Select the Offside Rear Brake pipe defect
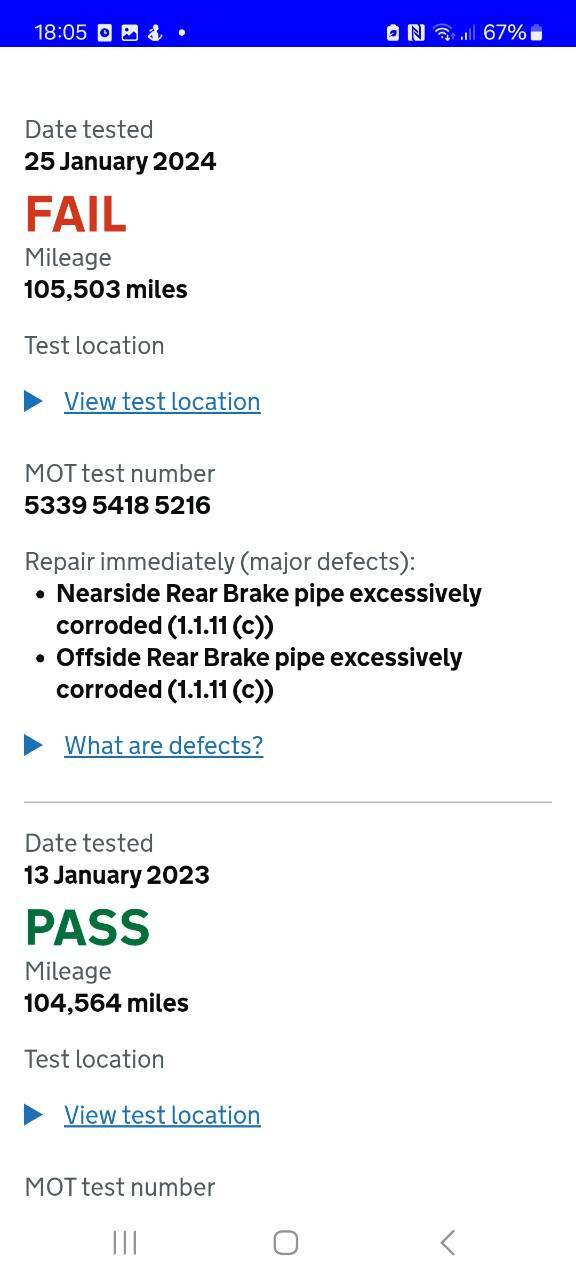Viewport: 576px width, 1280px height. click(259, 673)
